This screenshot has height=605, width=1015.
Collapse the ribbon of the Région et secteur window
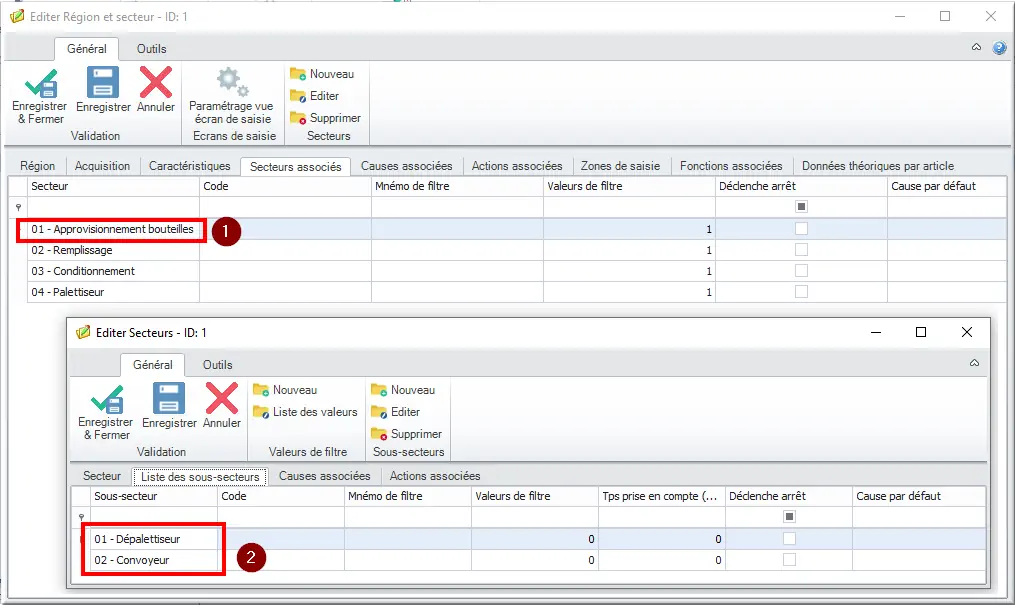[976, 47]
